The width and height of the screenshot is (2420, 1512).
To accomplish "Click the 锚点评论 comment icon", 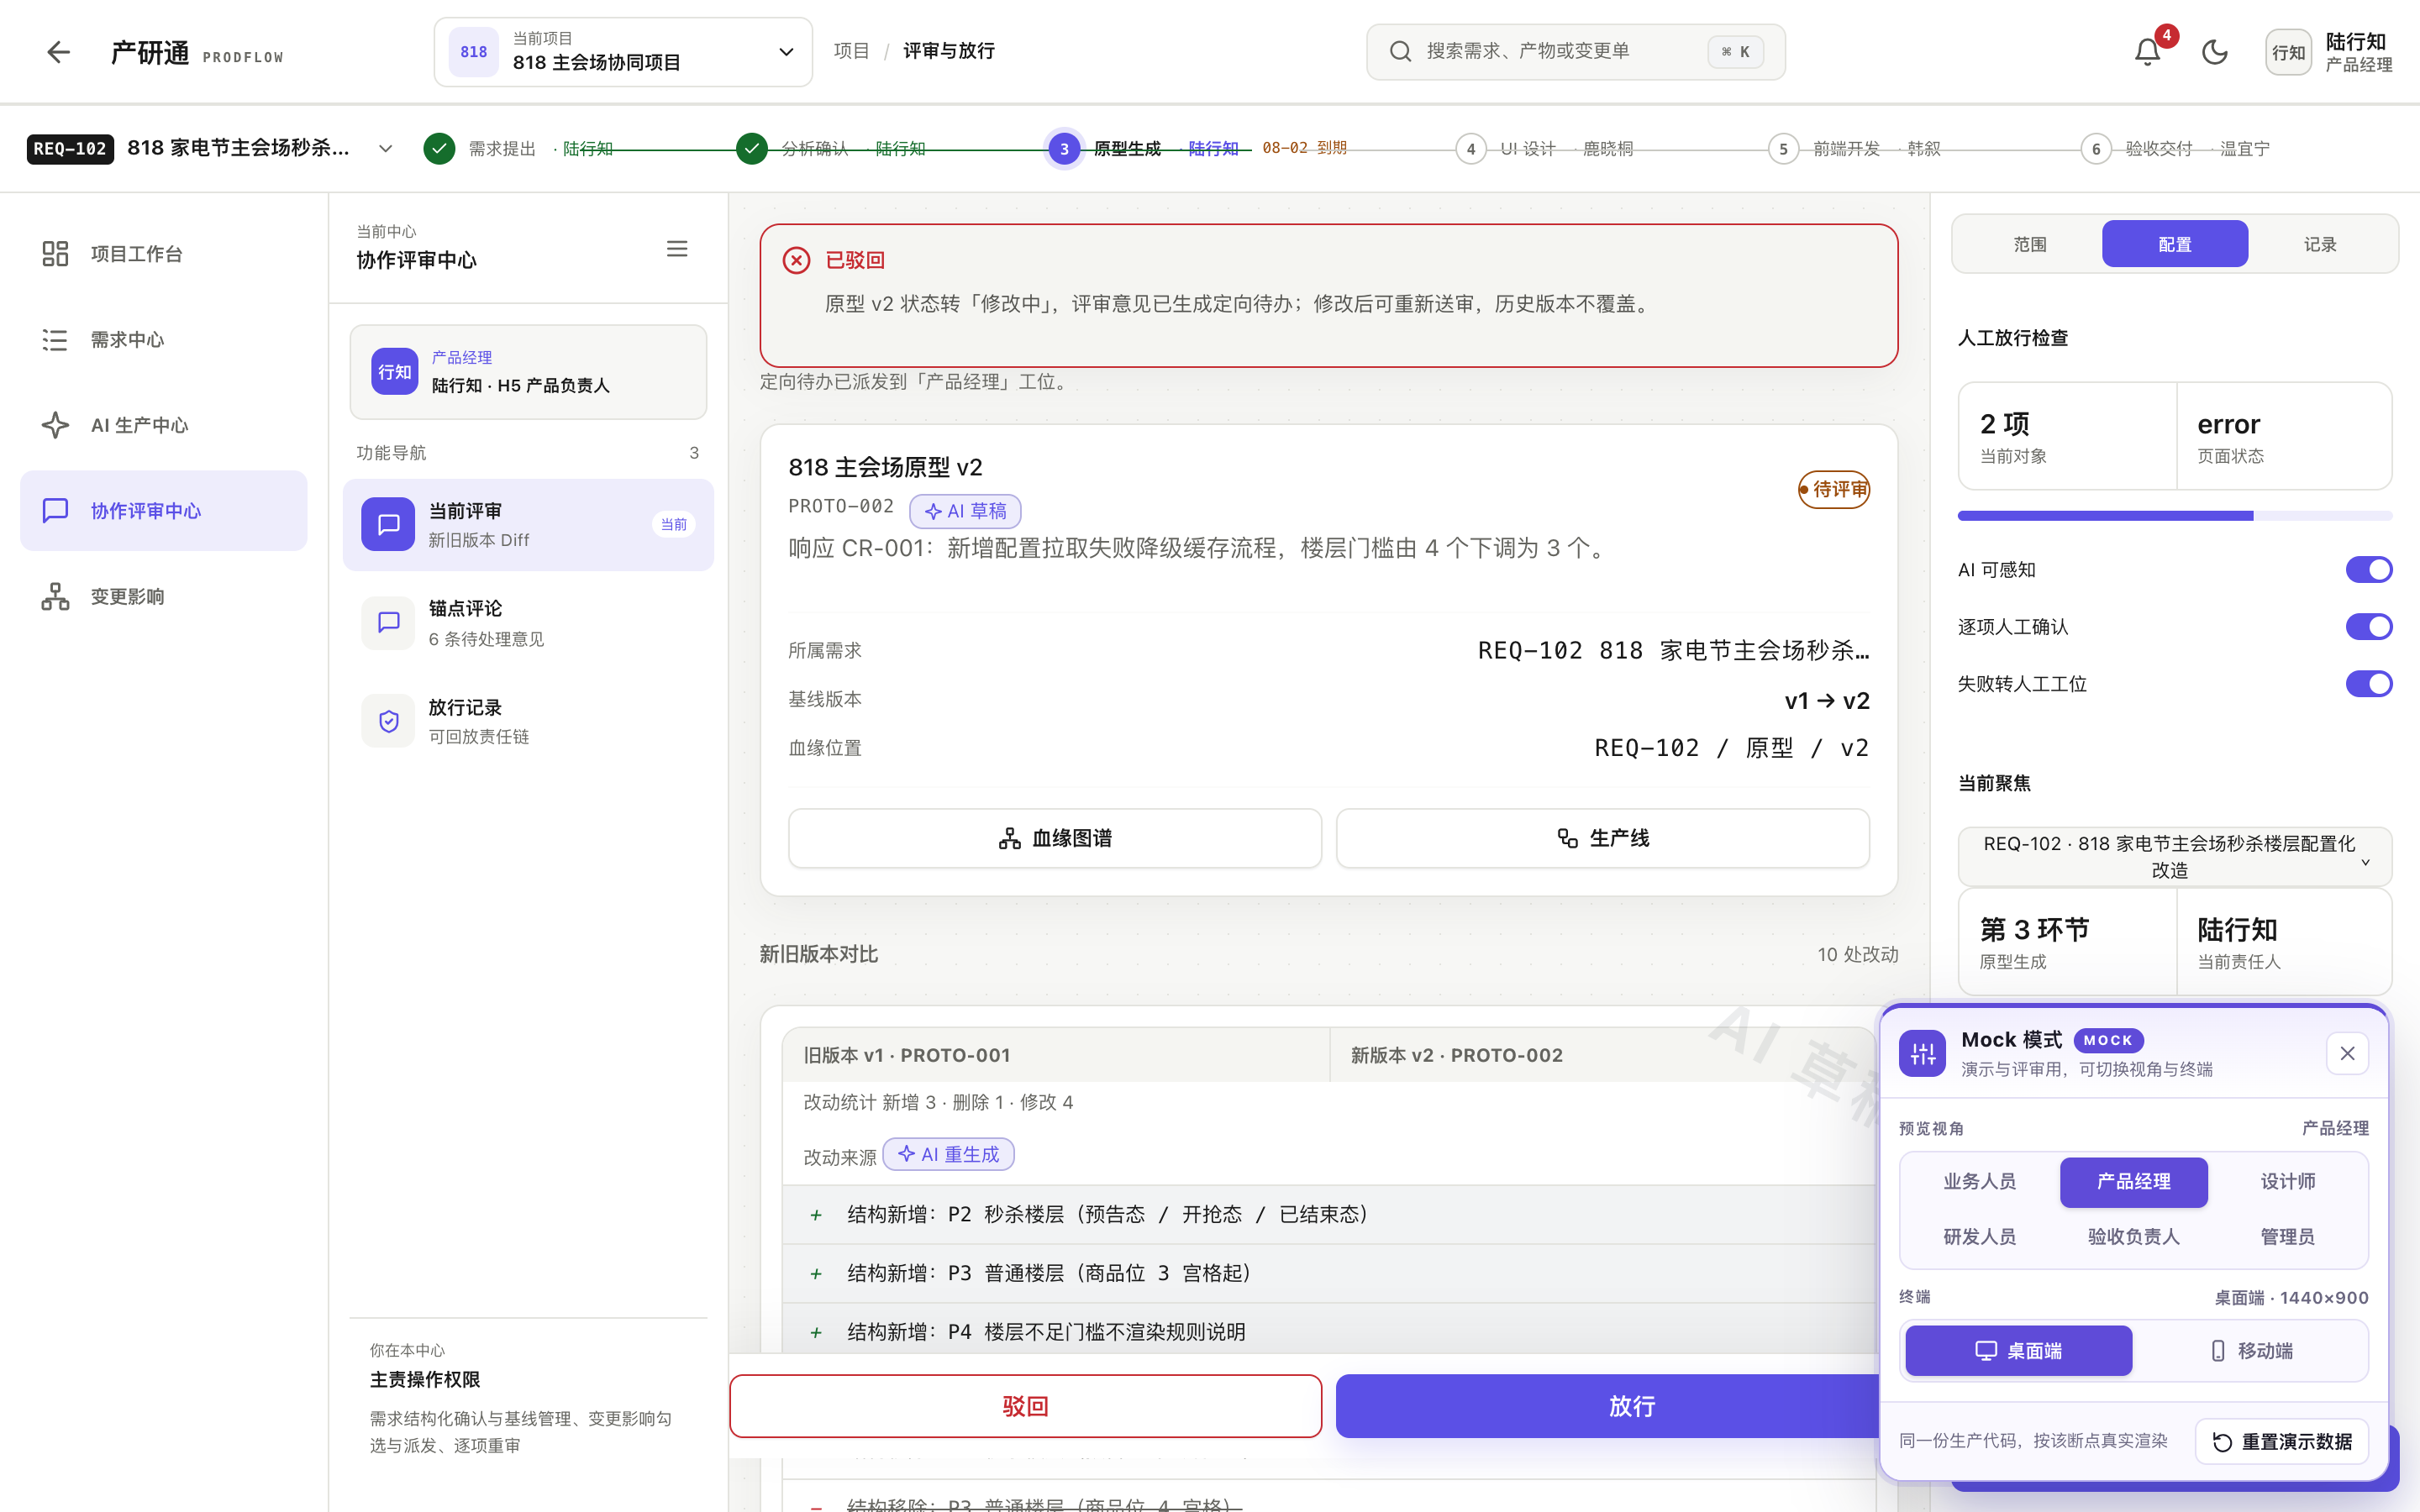I will pyautogui.click(x=388, y=623).
